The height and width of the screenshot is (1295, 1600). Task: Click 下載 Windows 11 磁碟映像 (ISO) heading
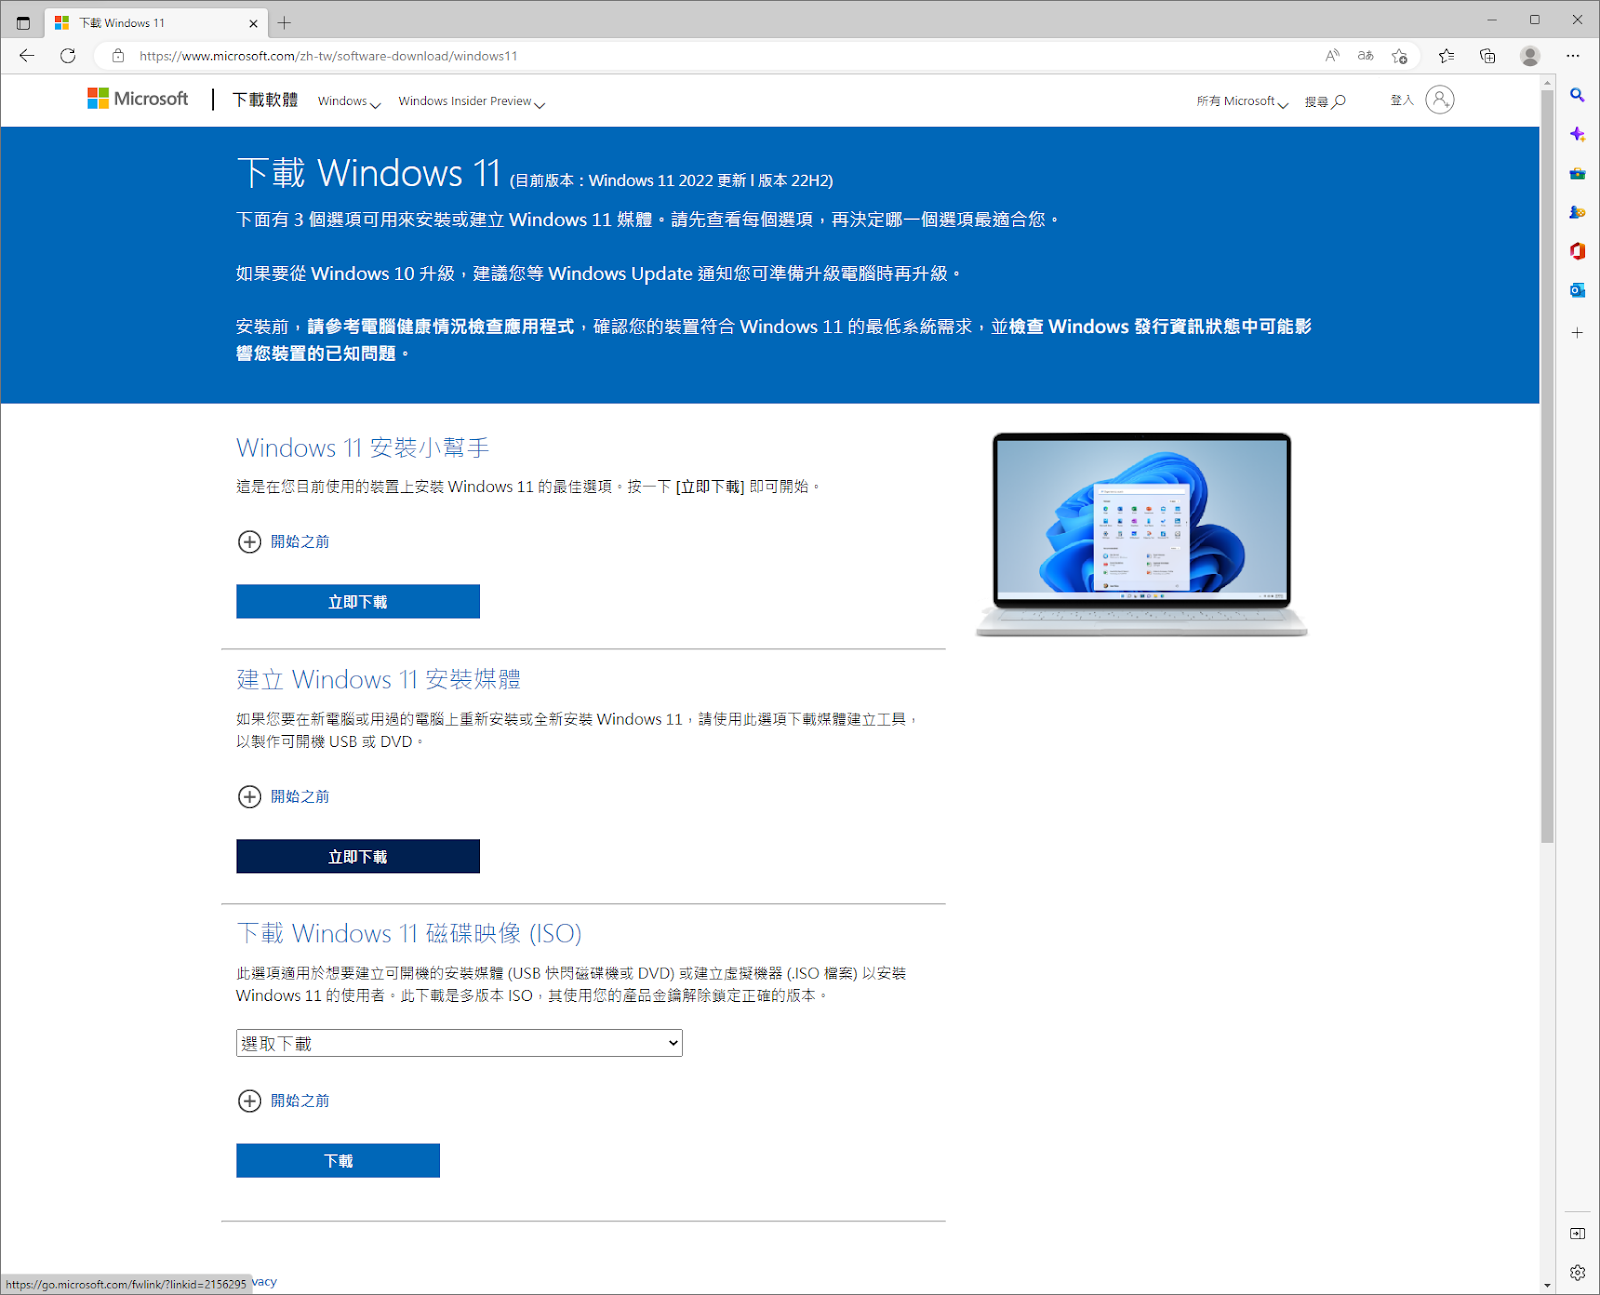409,933
